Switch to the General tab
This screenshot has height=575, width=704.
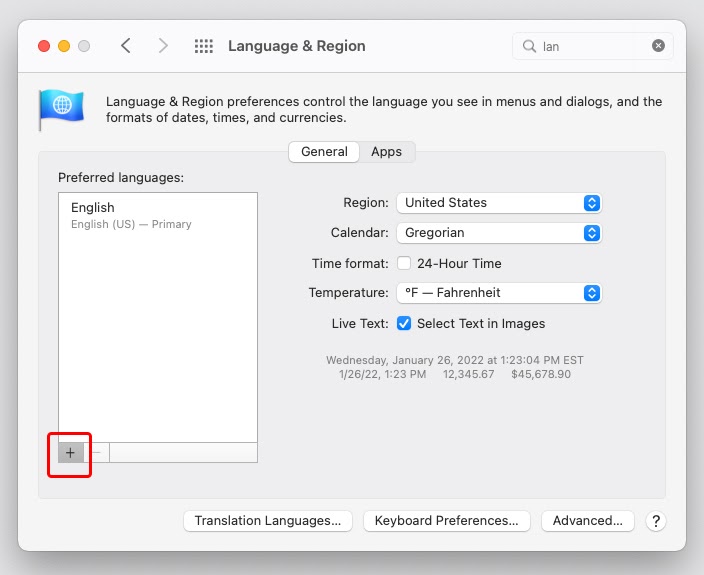pyautogui.click(x=324, y=152)
